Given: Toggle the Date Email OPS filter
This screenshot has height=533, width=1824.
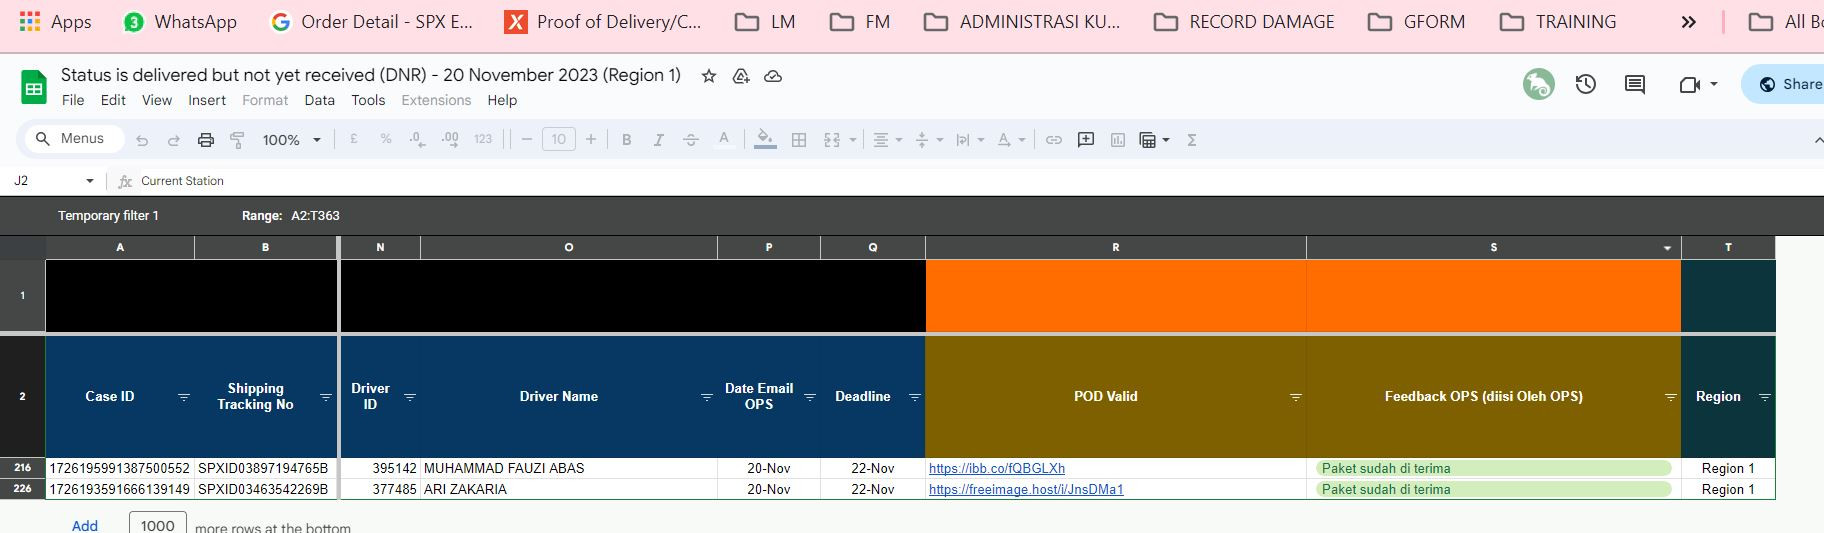Looking at the screenshot, I should (x=810, y=397).
